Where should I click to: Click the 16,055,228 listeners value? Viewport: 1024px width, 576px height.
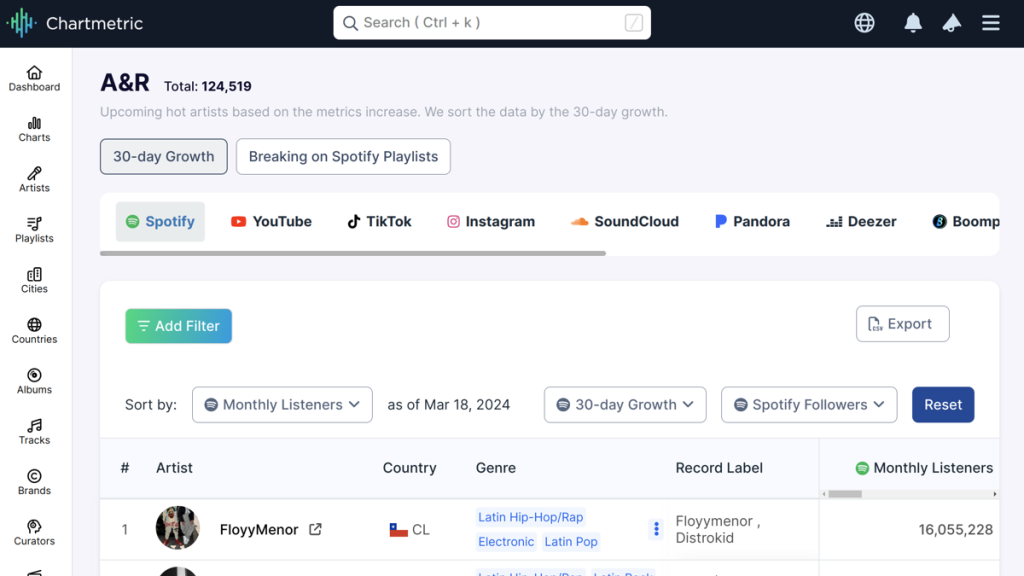[x=955, y=530]
